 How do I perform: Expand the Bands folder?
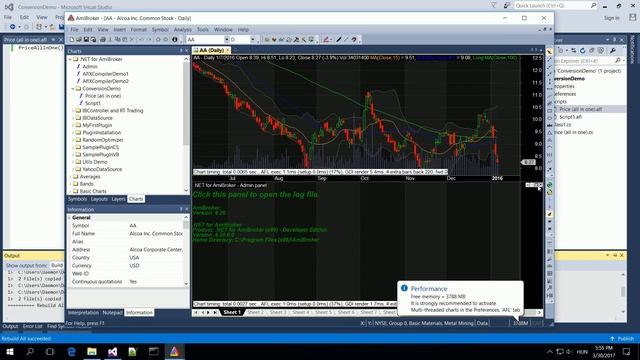pyautogui.click(x=70, y=184)
